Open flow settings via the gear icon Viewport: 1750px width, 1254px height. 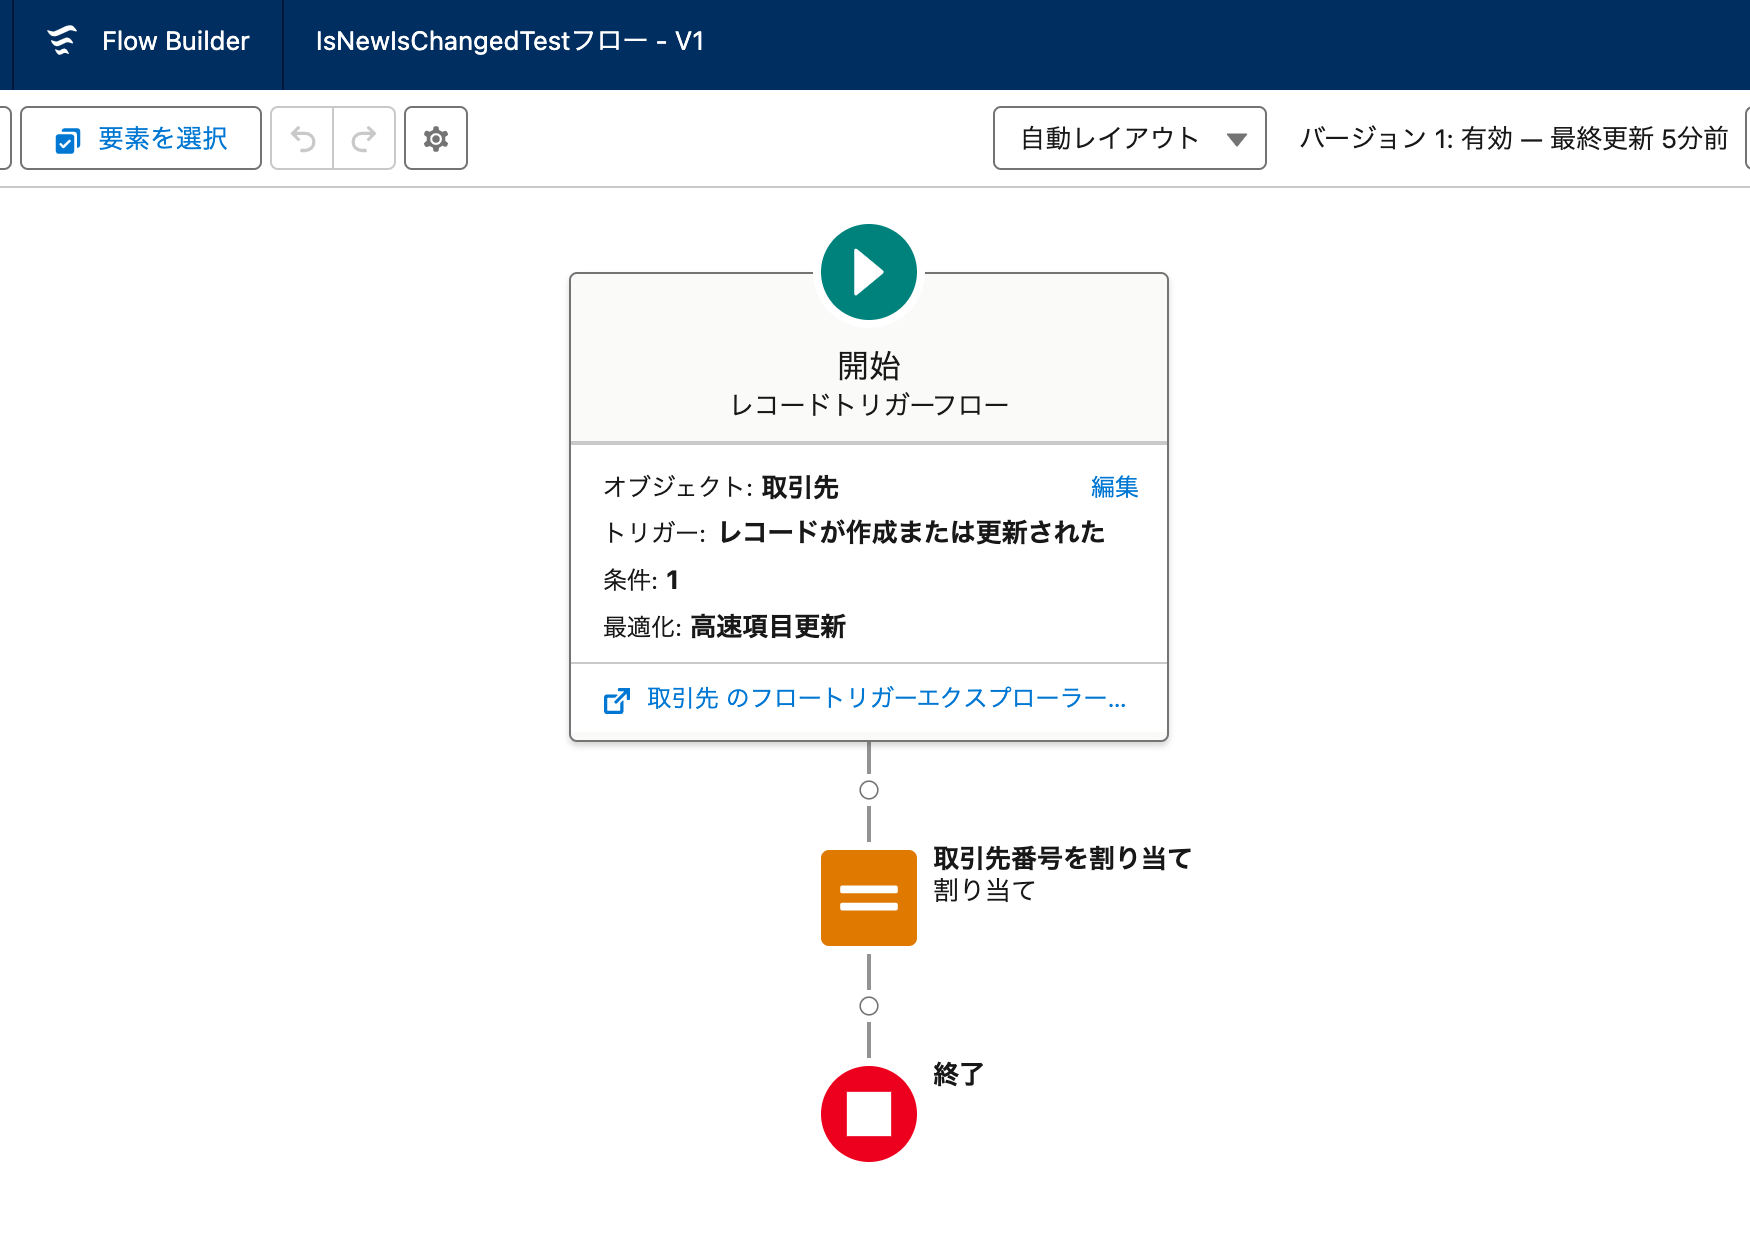pos(435,138)
